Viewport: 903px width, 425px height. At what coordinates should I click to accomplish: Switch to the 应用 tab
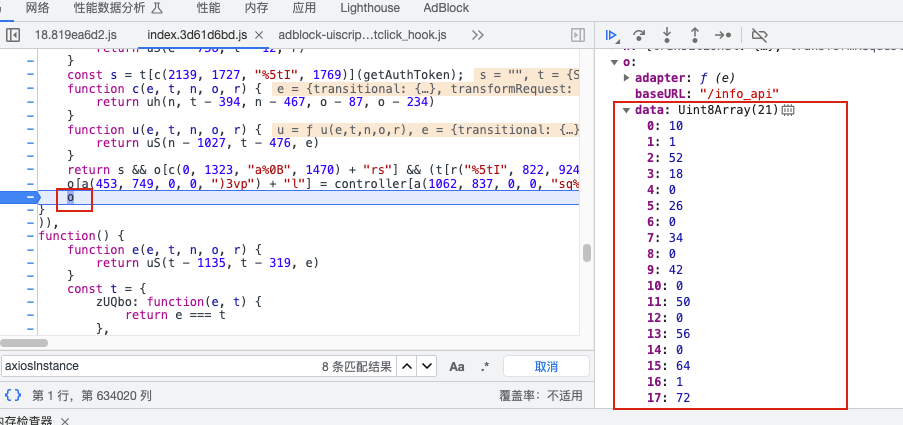click(303, 8)
